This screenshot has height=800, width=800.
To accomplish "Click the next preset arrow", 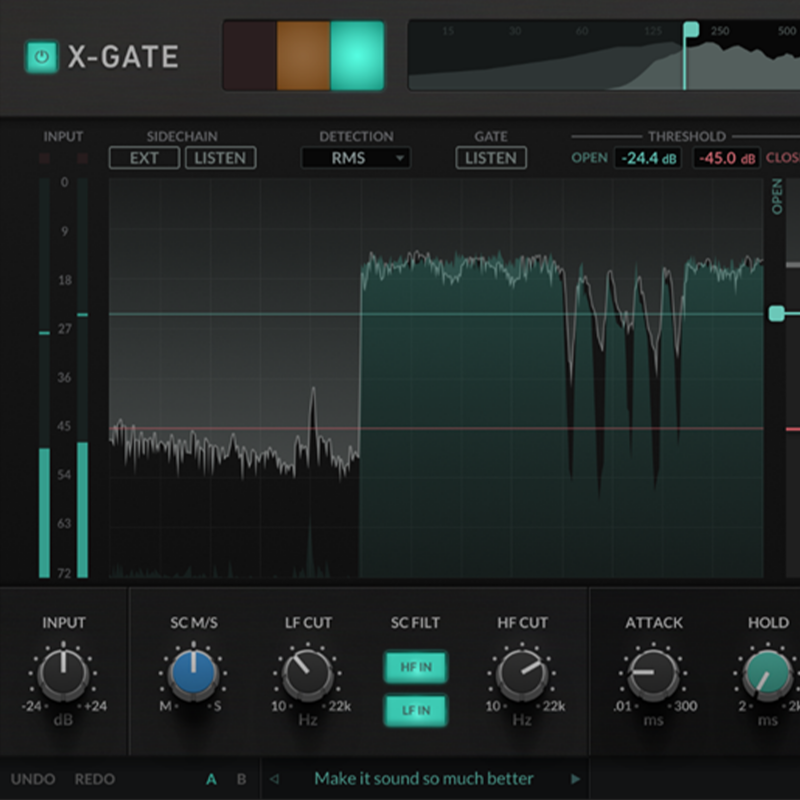I will 577,778.
